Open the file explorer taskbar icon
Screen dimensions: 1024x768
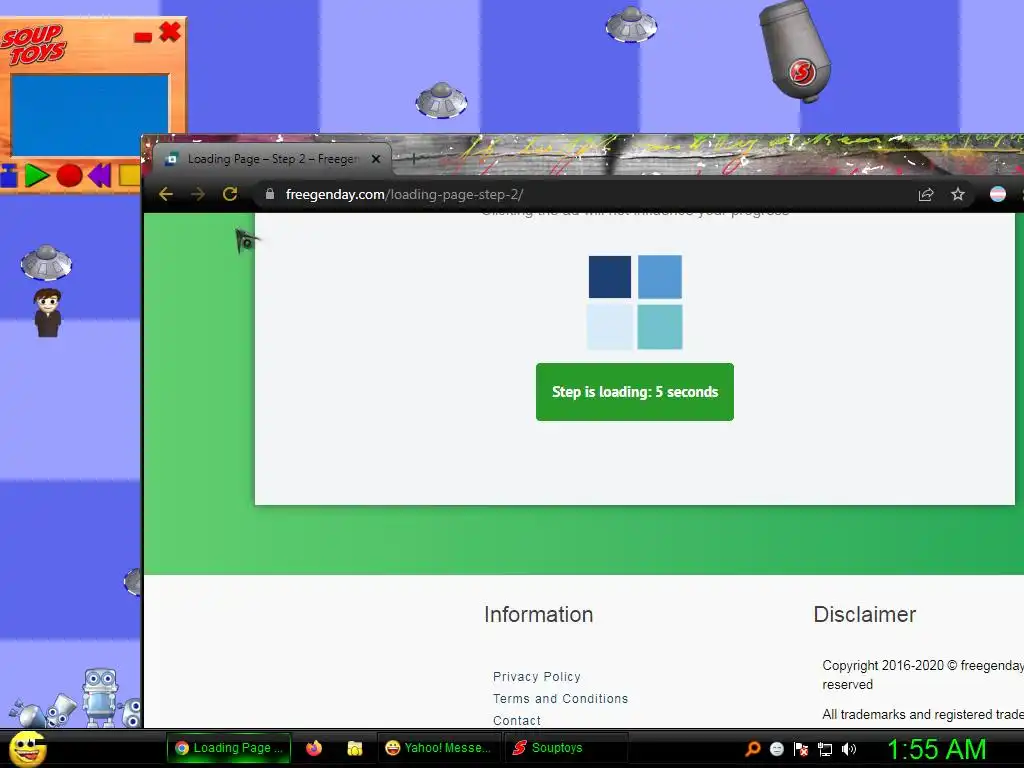[355, 748]
